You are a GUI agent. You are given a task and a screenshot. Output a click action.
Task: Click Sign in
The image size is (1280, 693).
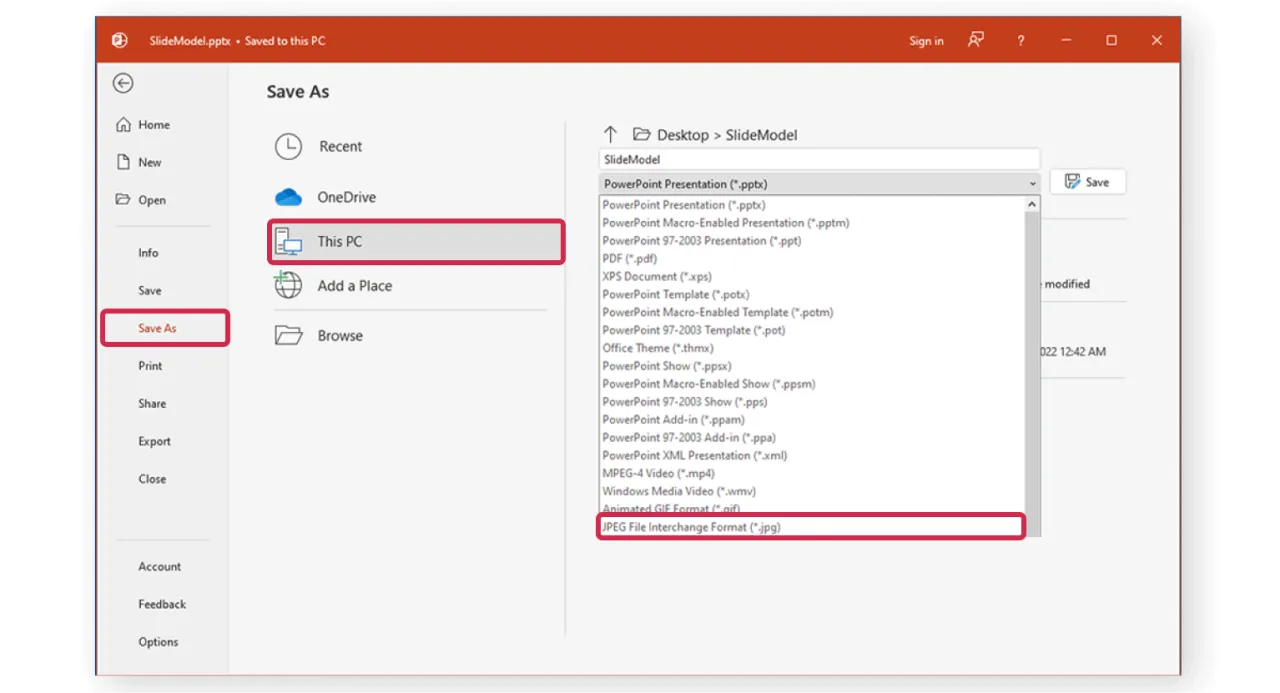point(926,41)
